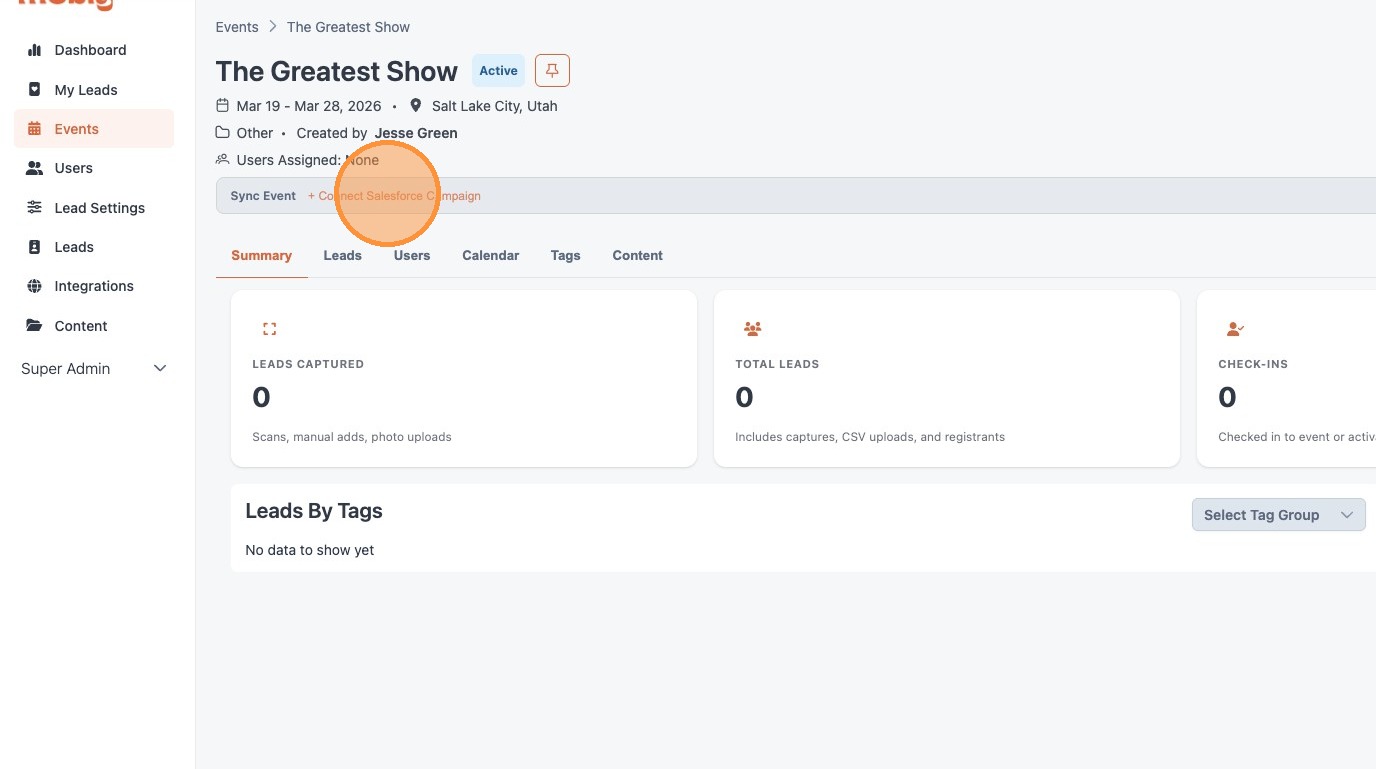Open the Select Tag Group dropdown
The width and height of the screenshot is (1376, 769).
point(1278,515)
